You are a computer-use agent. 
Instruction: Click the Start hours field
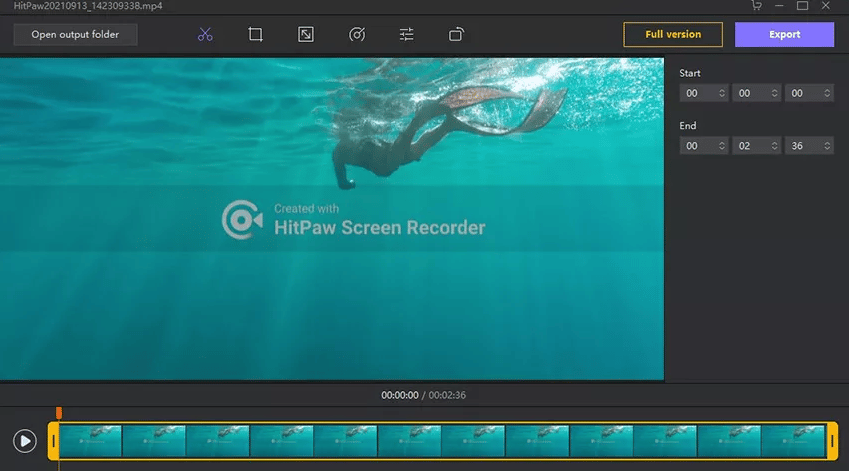703,93
